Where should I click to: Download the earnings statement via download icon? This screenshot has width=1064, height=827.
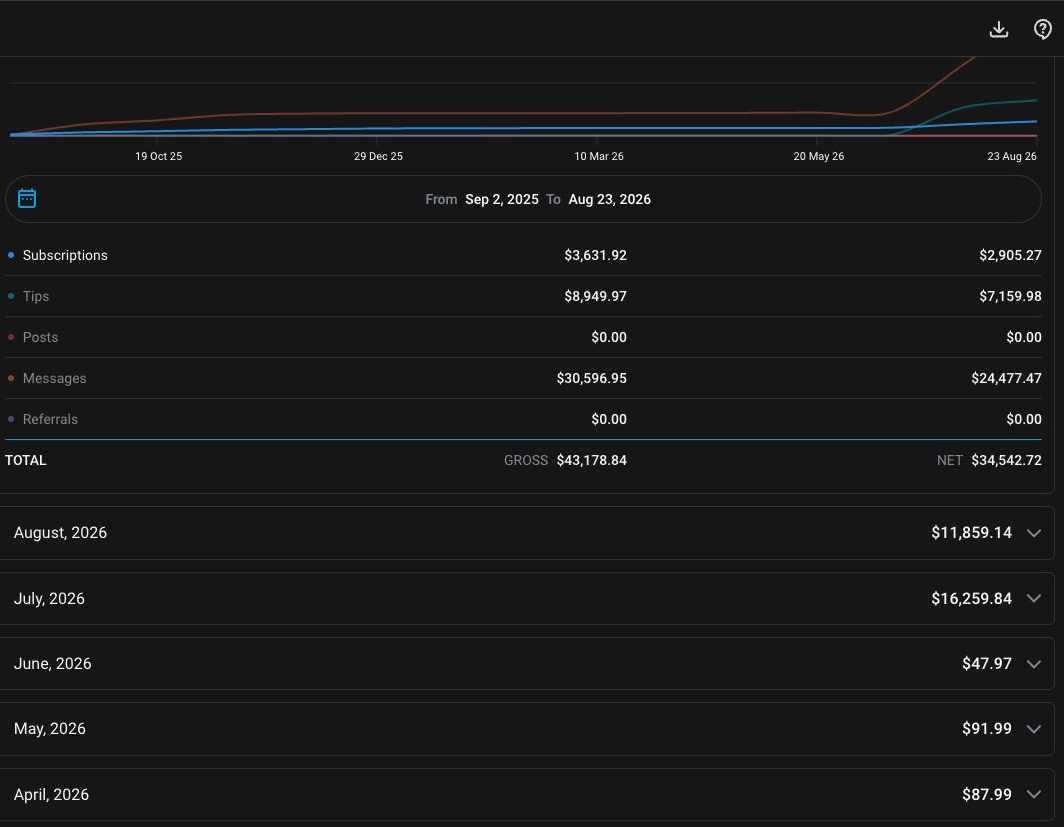click(999, 29)
